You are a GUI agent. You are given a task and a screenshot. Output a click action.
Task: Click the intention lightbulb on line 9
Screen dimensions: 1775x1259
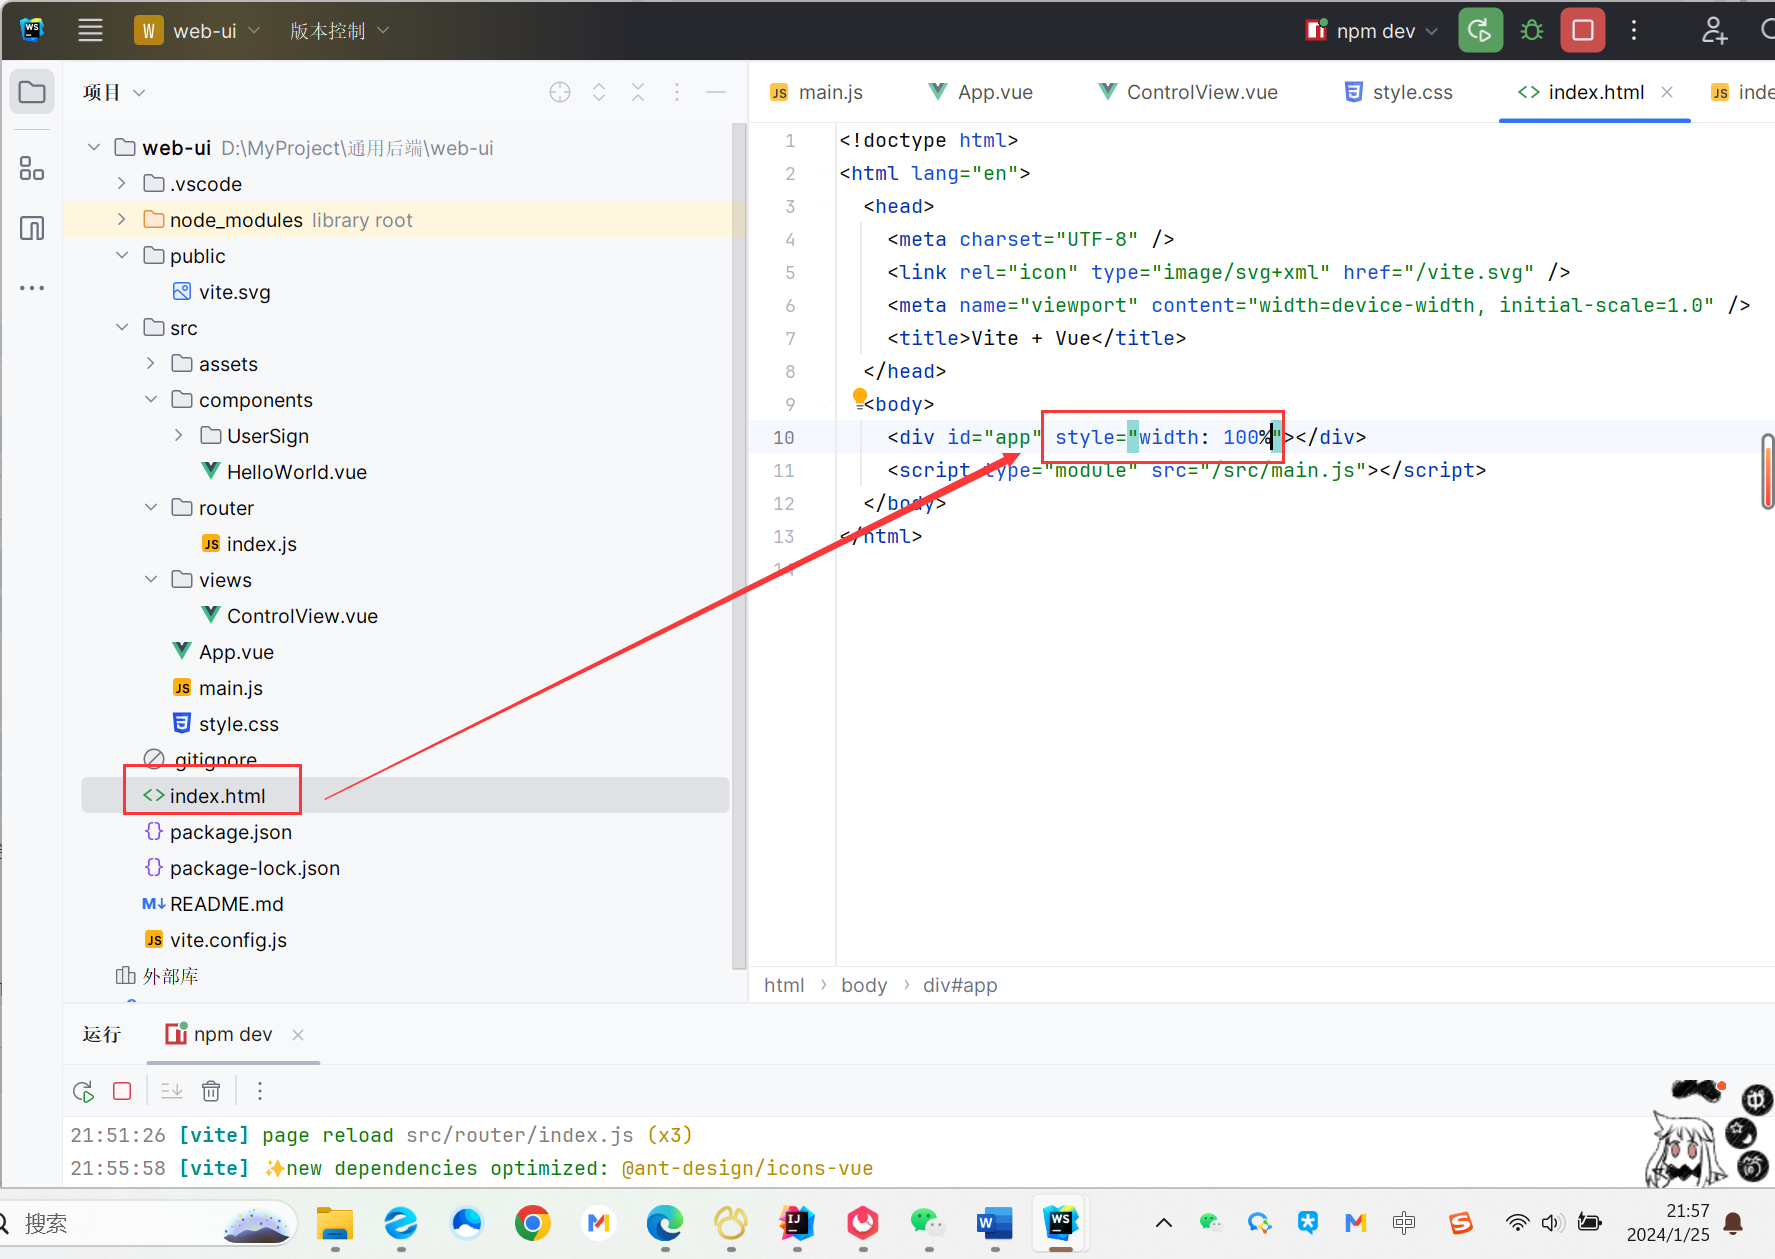(859, 397)
